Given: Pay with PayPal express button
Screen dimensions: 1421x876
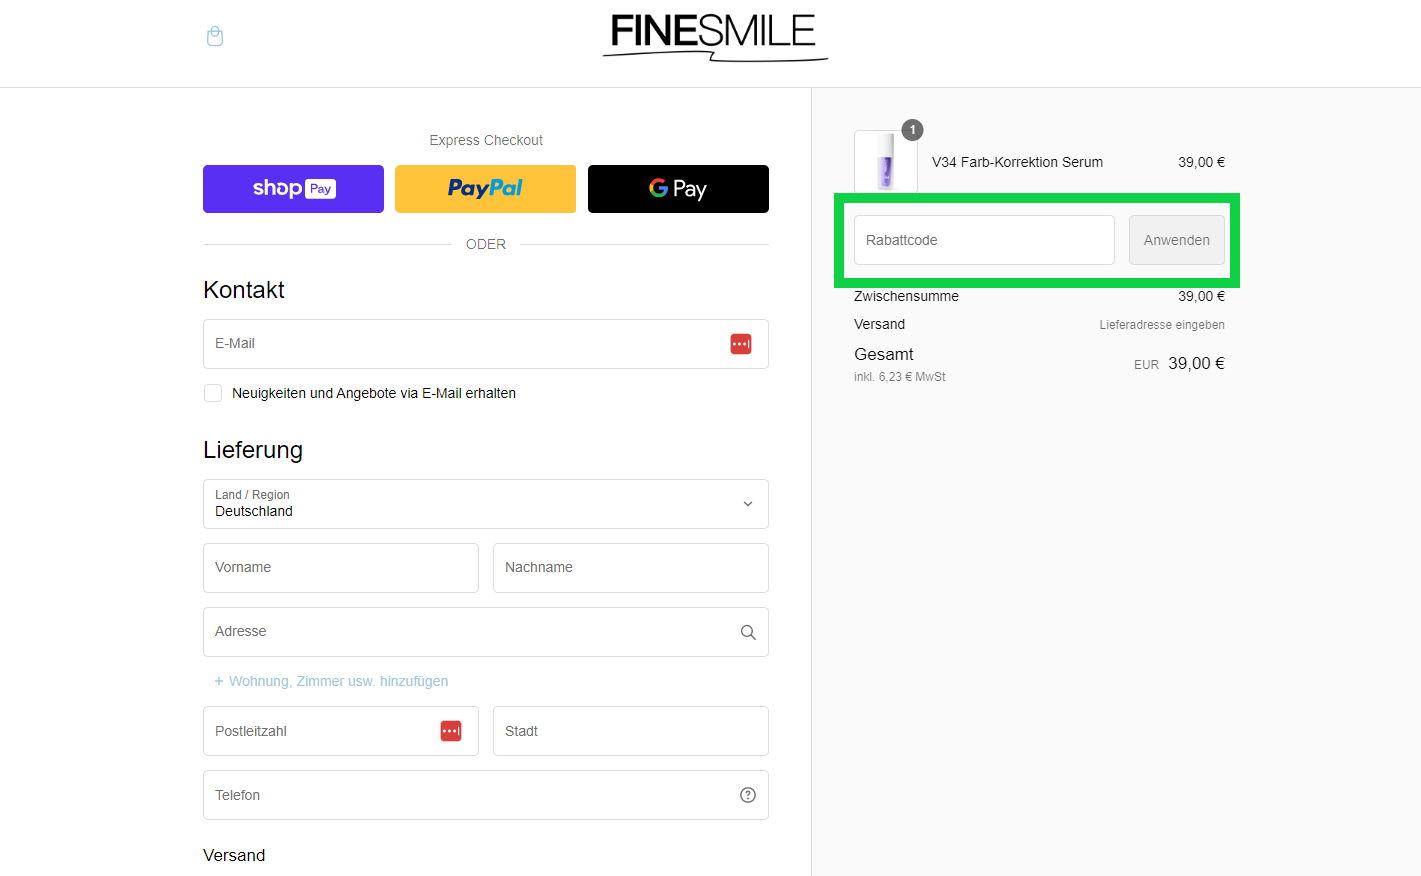Looking at the screenshot, I should pos(485,189).
